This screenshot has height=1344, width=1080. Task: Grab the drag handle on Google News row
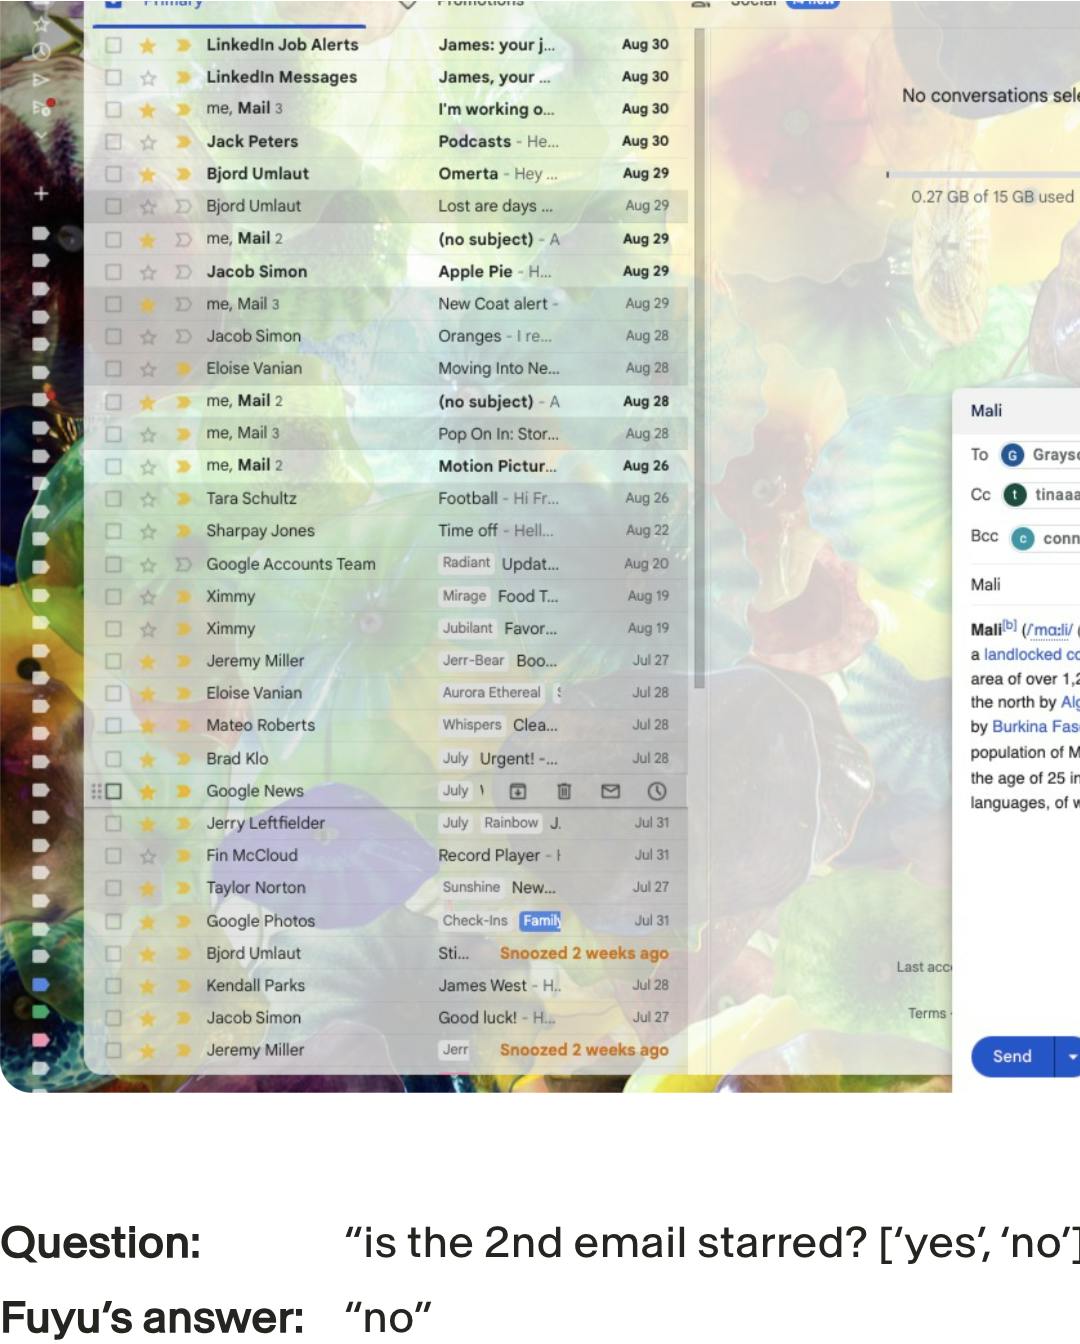(97, 791)
